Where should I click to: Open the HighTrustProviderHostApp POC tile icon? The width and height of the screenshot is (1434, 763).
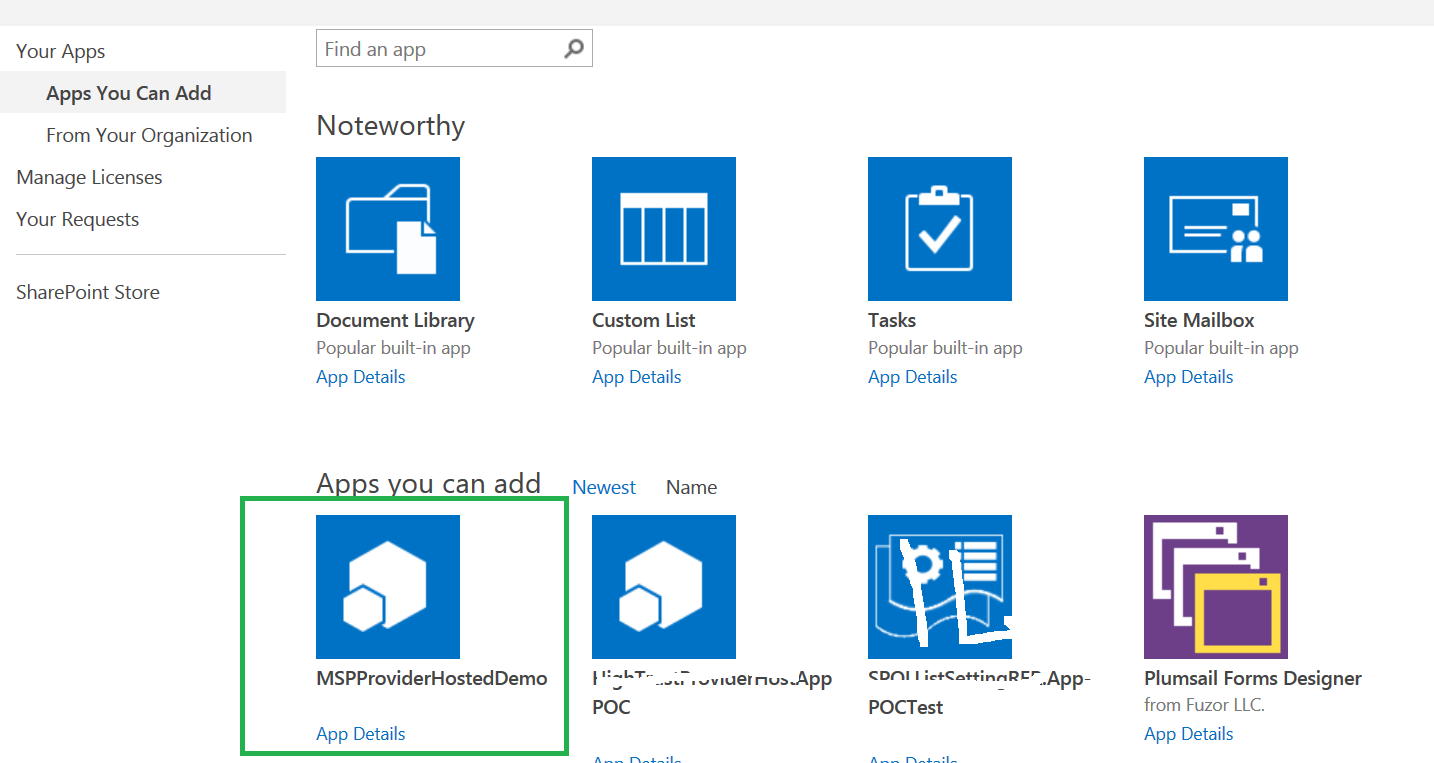tap(663, 586)
